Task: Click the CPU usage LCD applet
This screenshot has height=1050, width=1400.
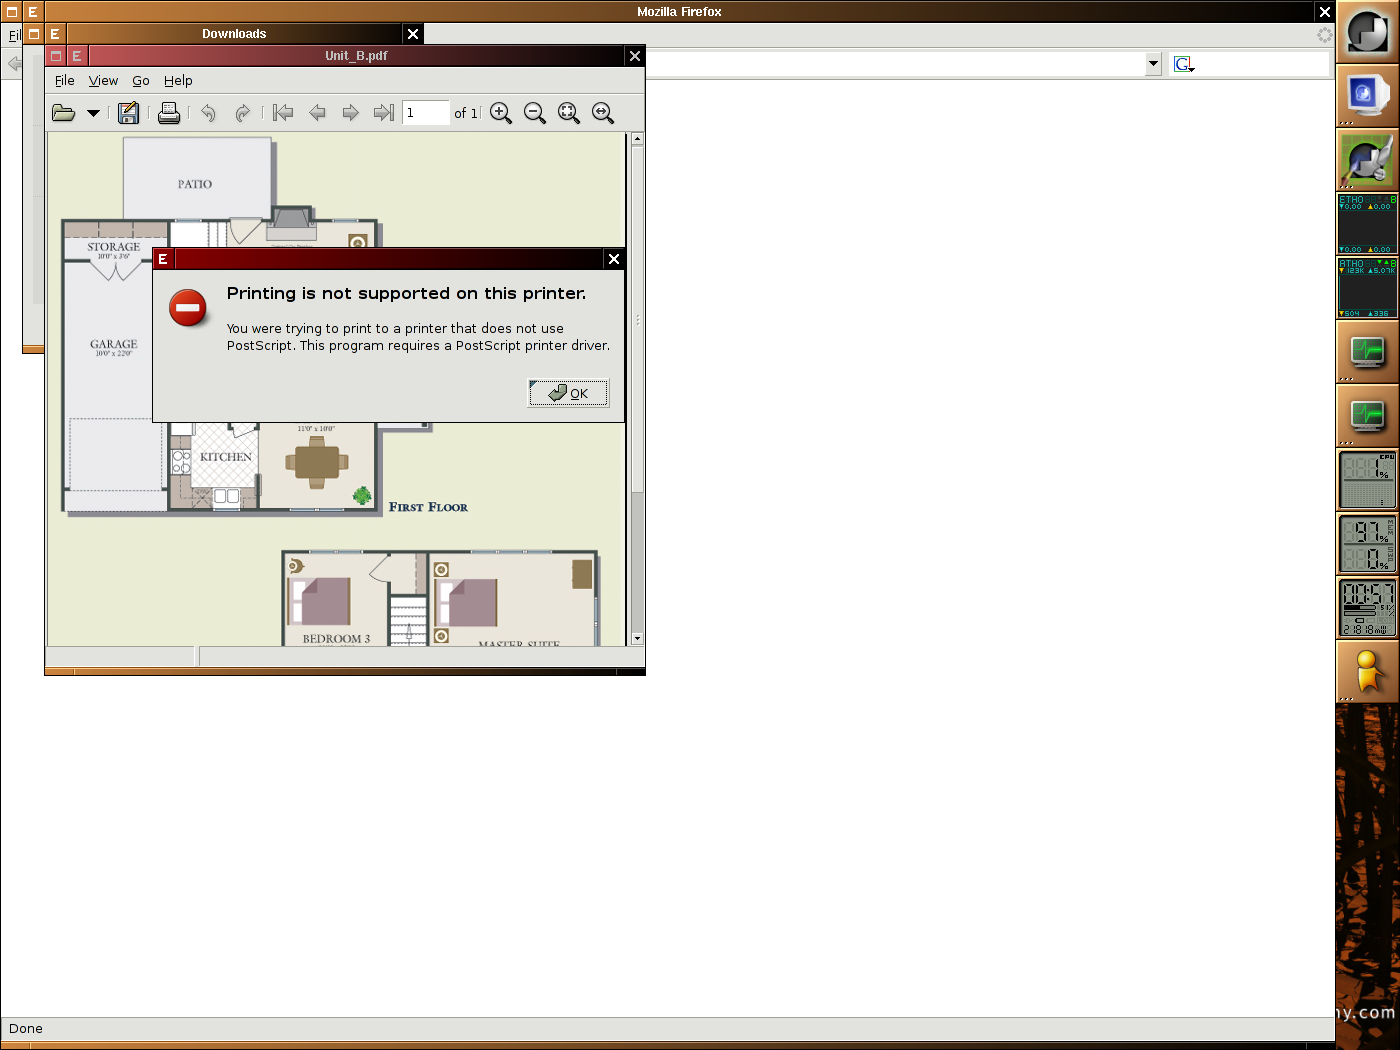Action: click(1367, 480)
